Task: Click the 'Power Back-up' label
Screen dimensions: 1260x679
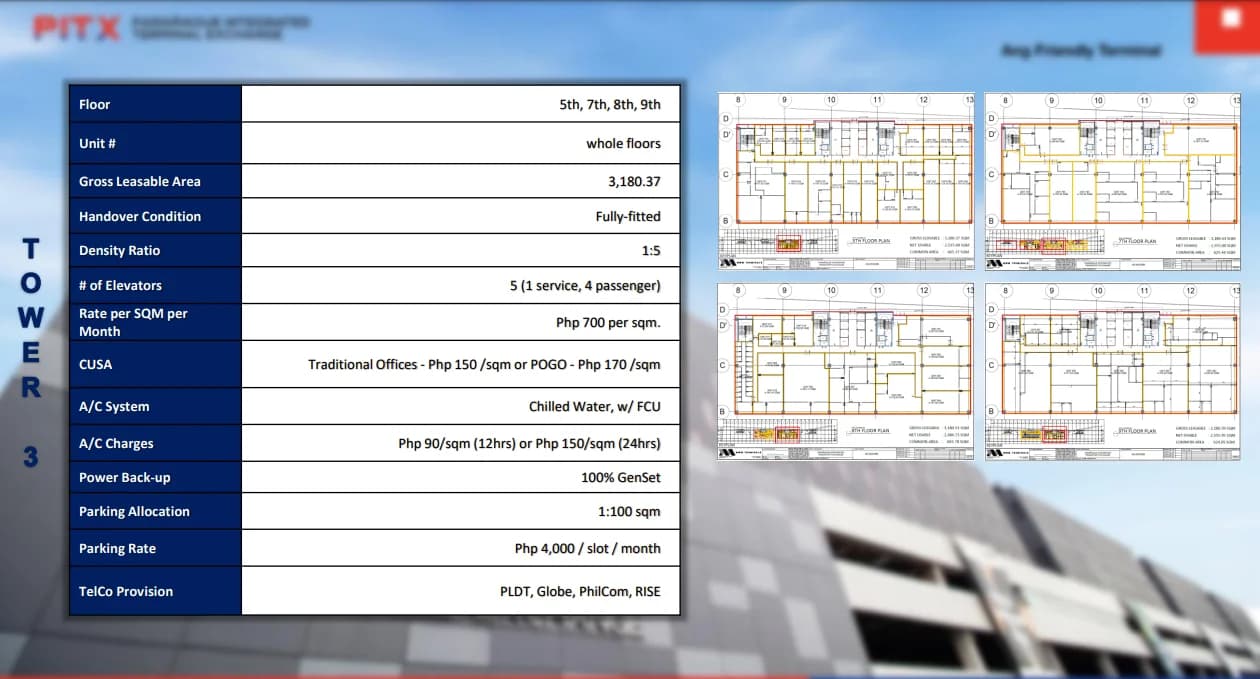Action: 125,477
